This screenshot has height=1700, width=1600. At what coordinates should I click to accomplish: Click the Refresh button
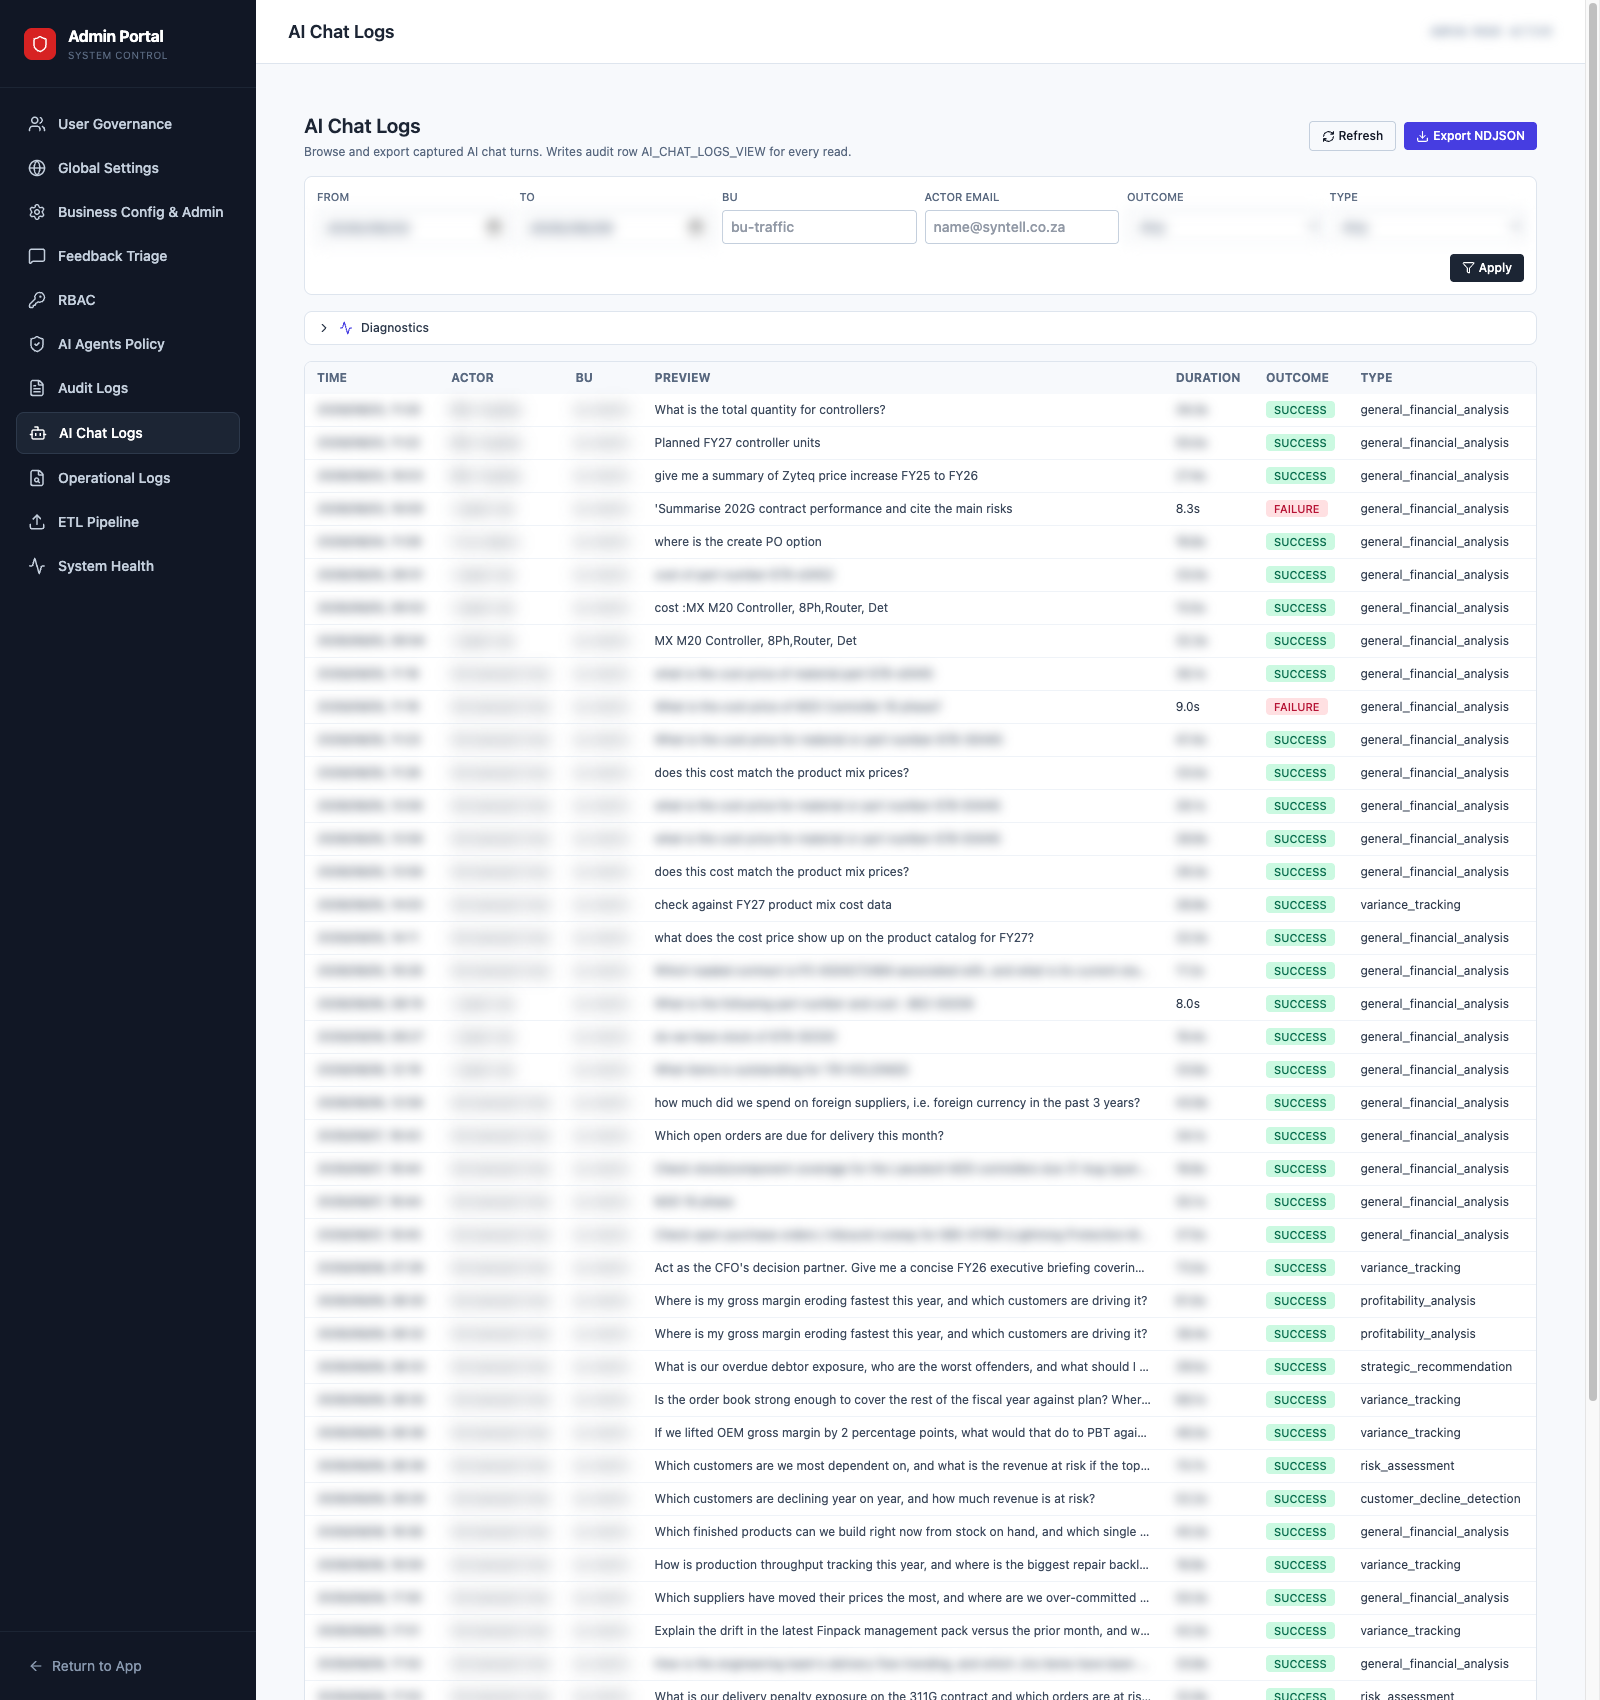(1352, 136)
